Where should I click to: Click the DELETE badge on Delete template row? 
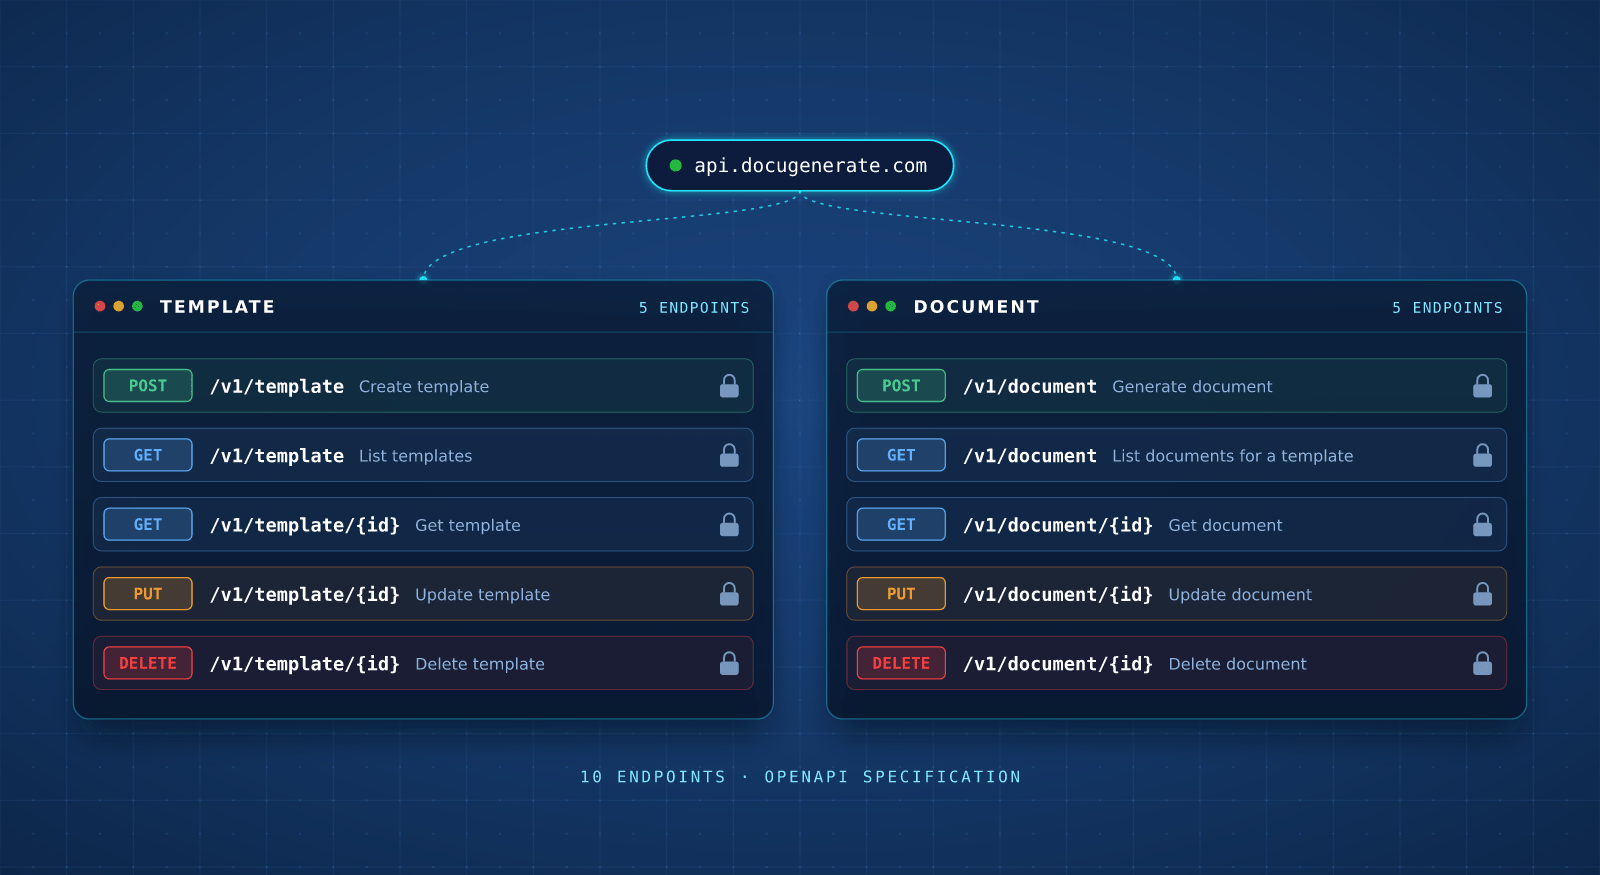click(x=148, y=663)
